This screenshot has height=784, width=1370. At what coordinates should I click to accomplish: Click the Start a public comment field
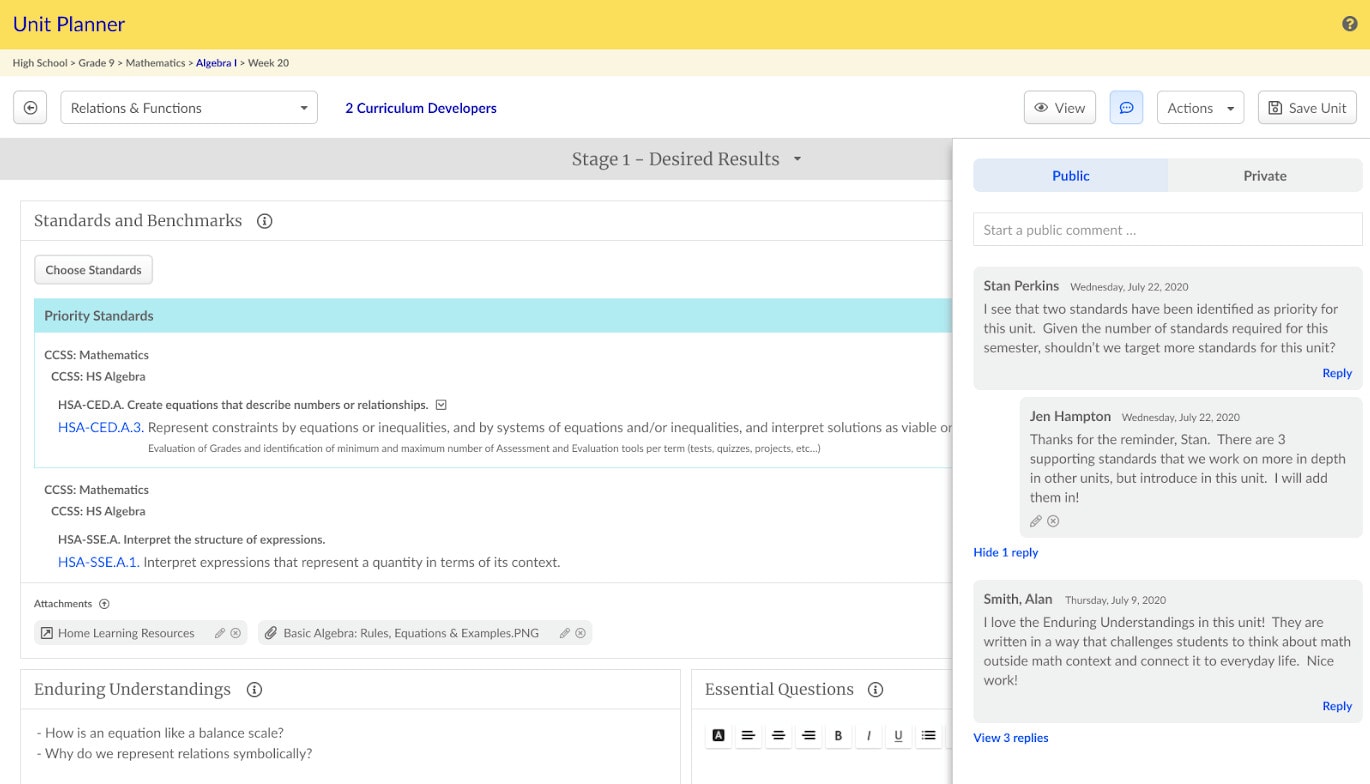(1167, 230)
